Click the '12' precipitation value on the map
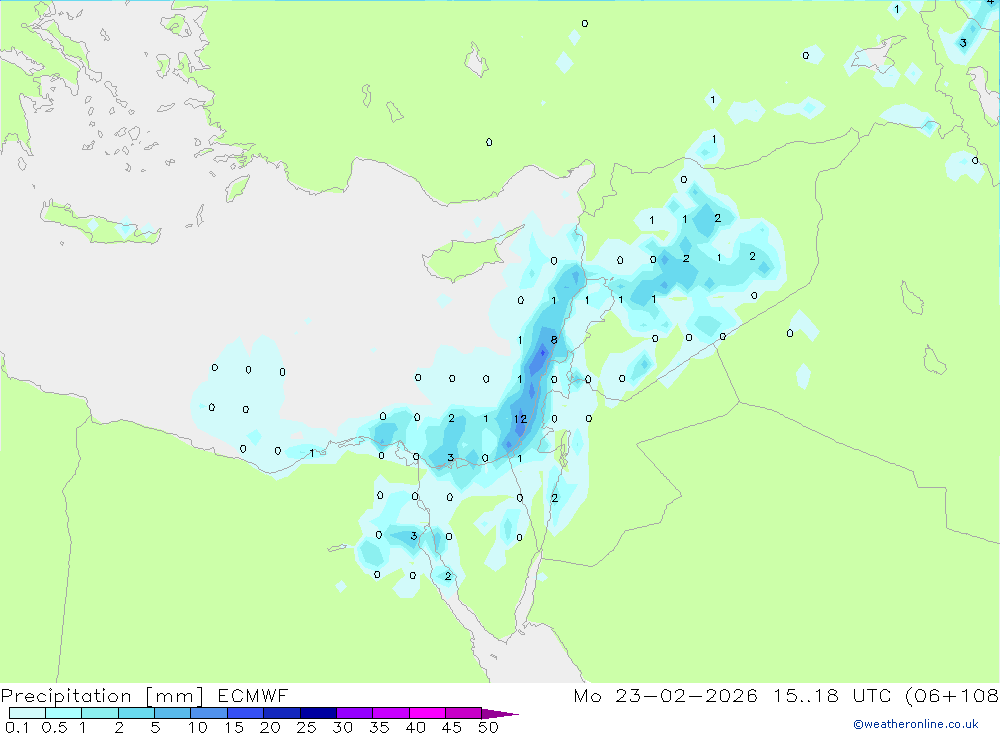 pyautogui.click(x=520, y=419)
